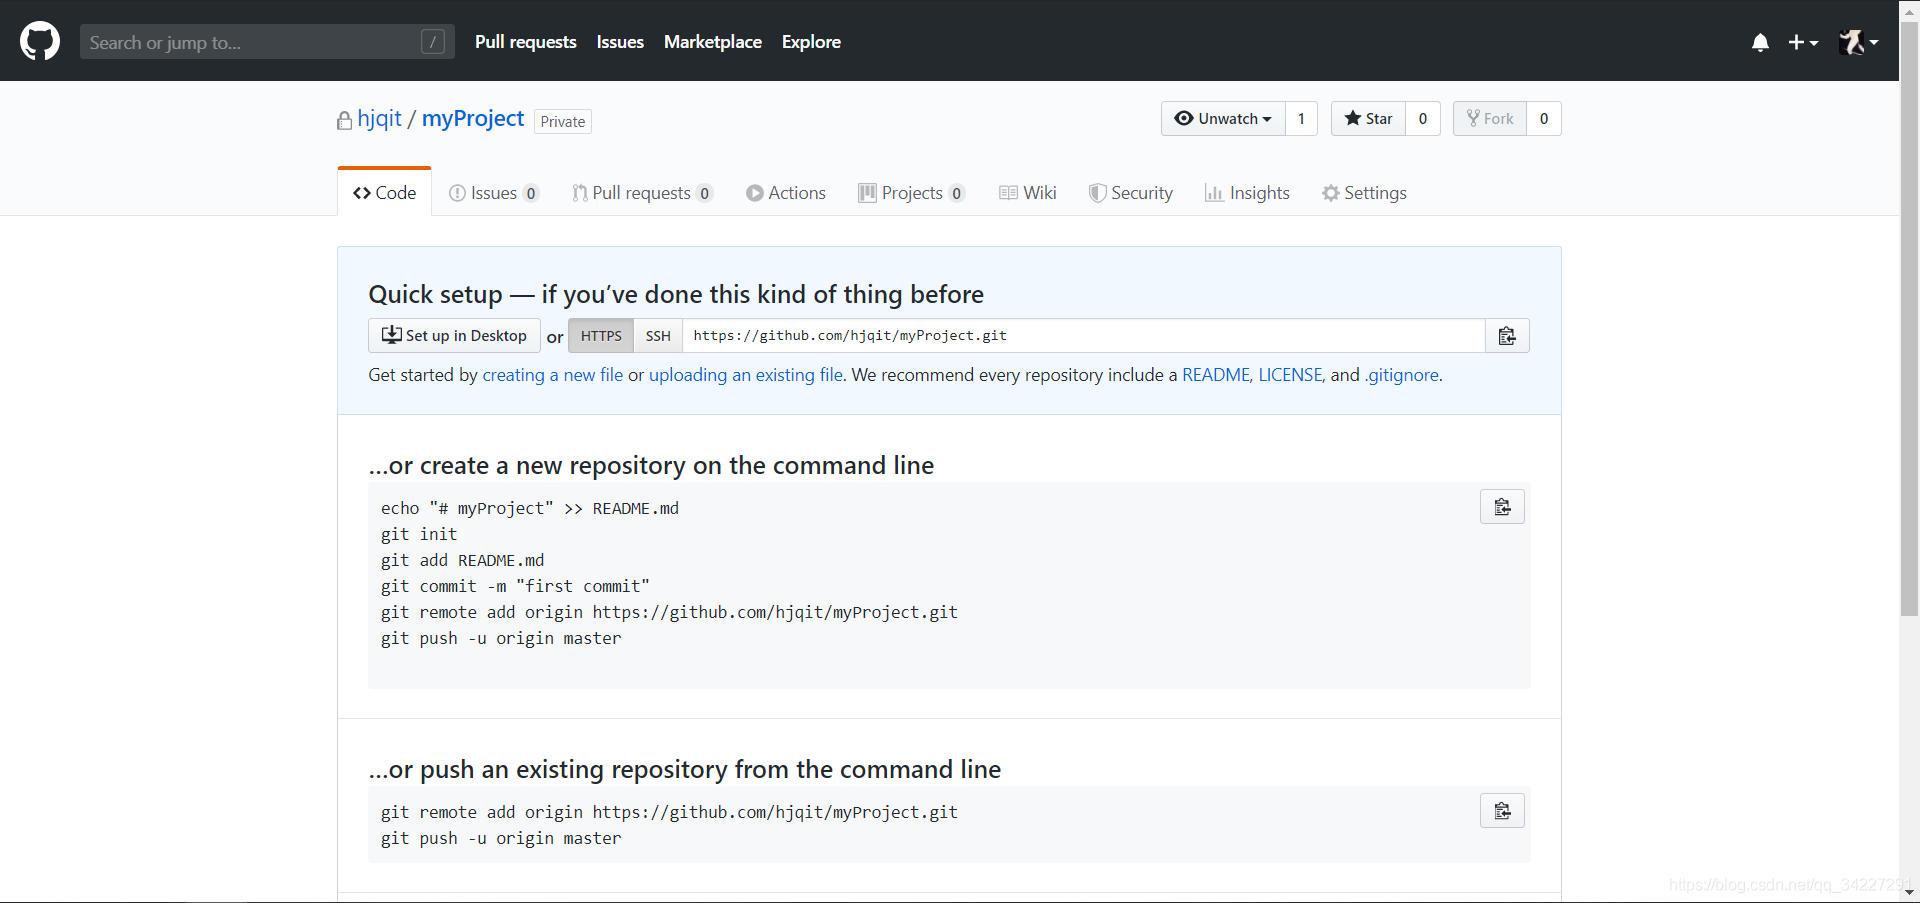Screen dimensions: 1920x903
Task: Open Issues in top navigation
Action: point(620,42)
